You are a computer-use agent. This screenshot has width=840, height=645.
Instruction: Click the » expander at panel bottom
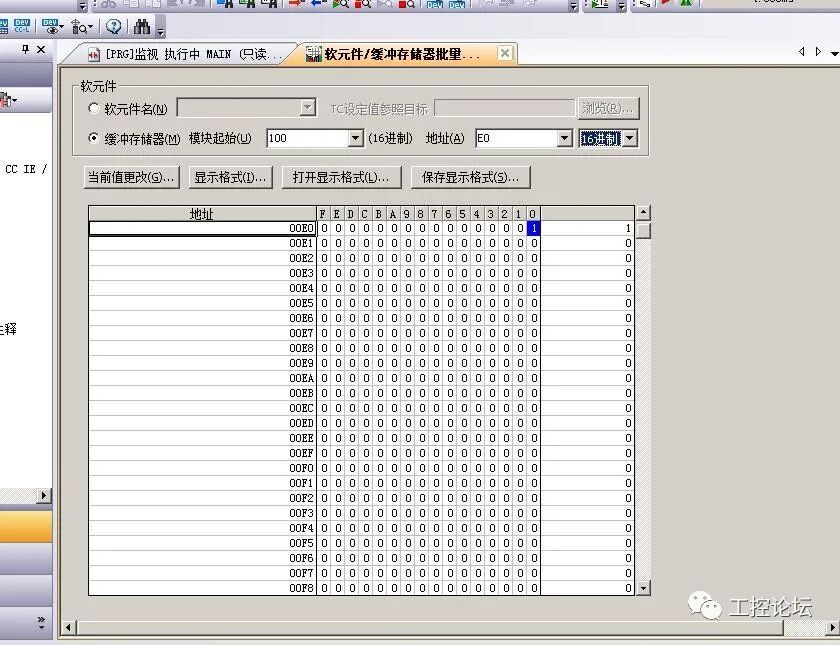click(41, 622)
